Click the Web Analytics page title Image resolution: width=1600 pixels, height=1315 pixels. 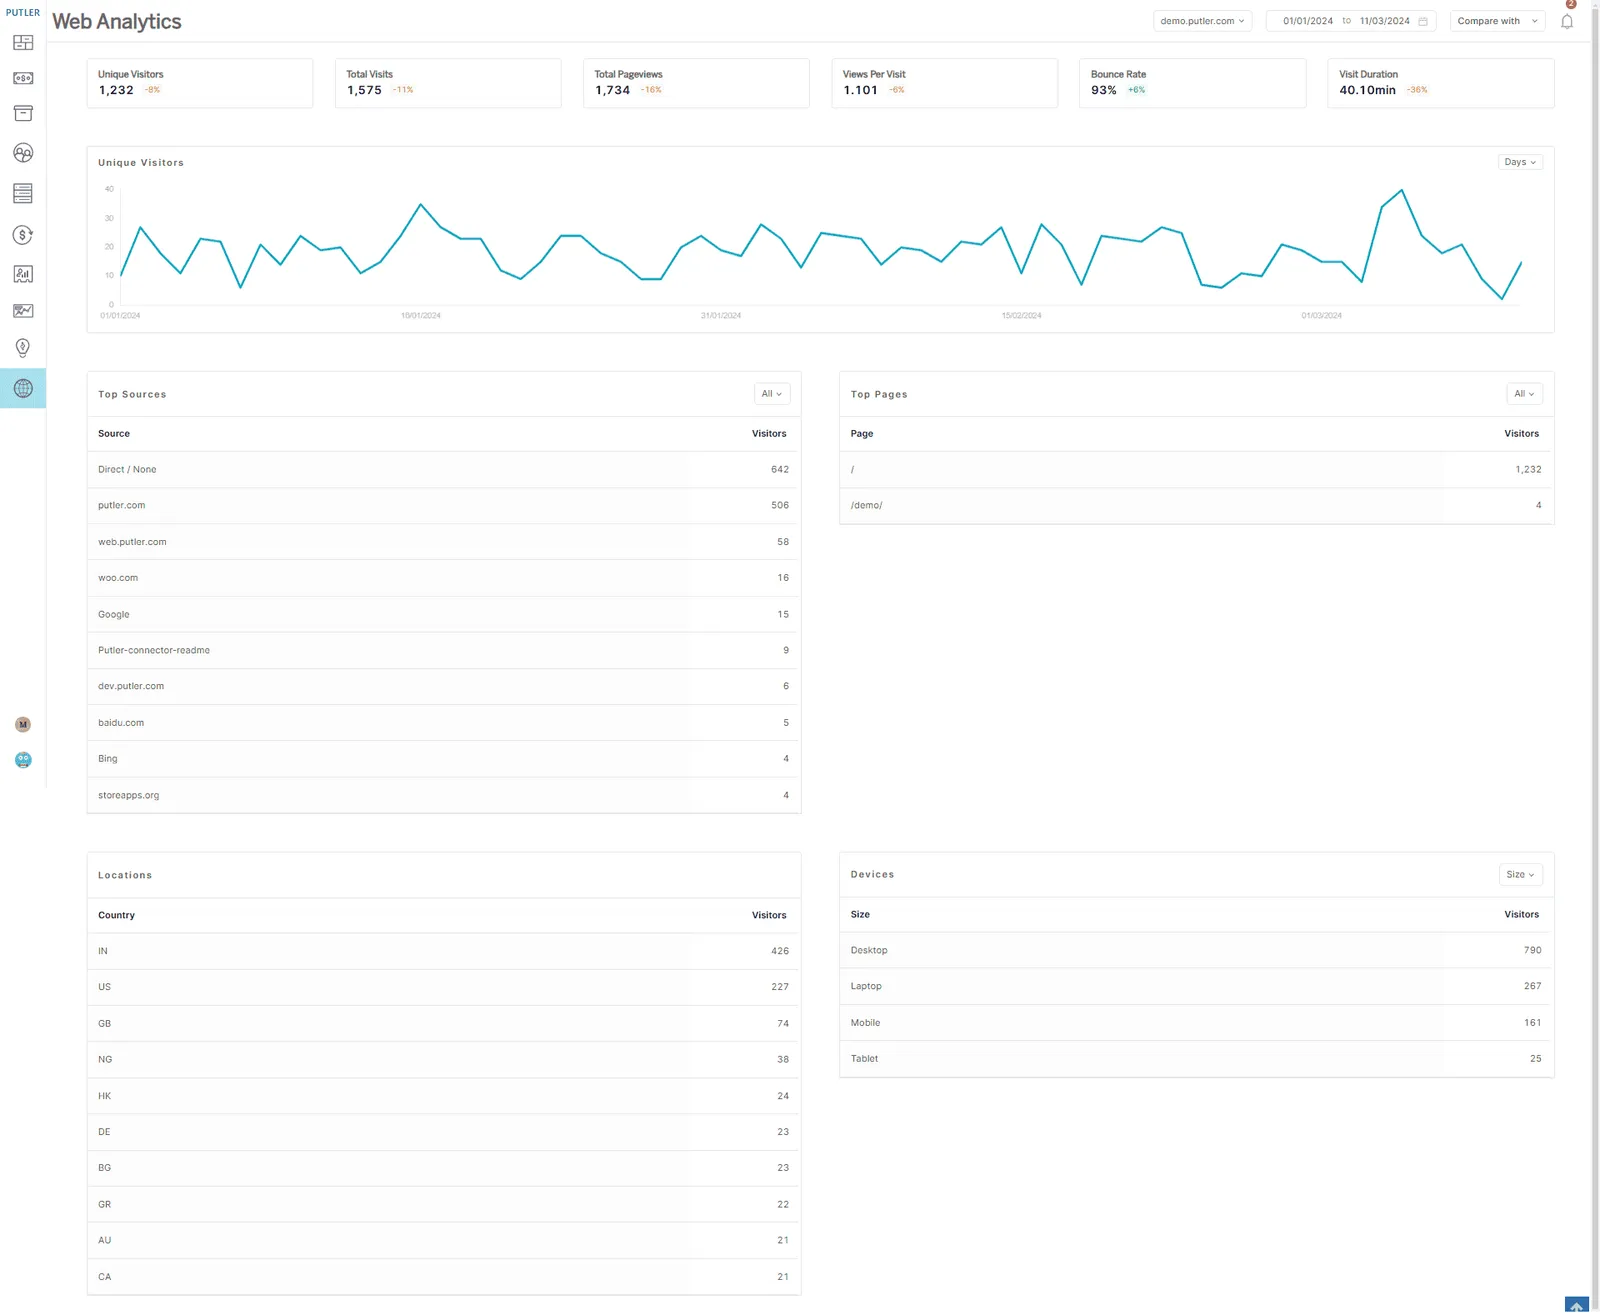[117, 22]
